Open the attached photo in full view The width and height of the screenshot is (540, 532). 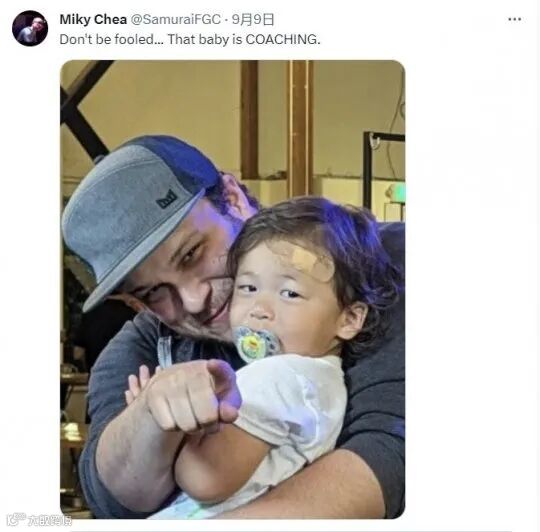click(x=232, y=289)
